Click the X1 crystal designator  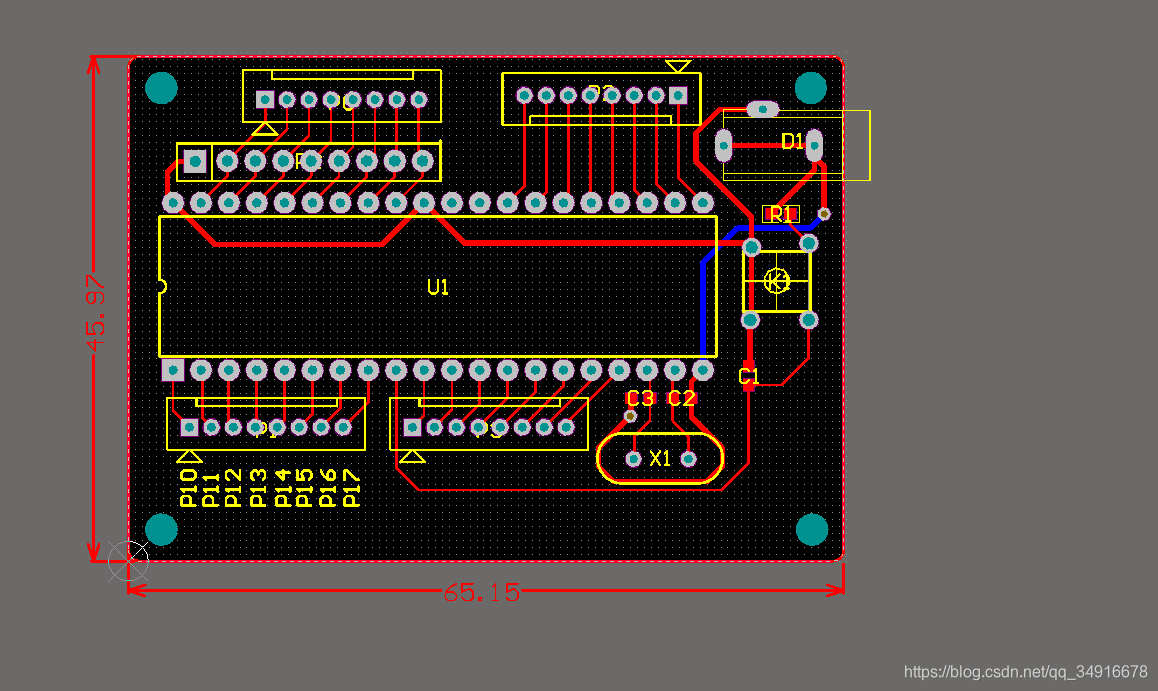click(x=660, y=458)
